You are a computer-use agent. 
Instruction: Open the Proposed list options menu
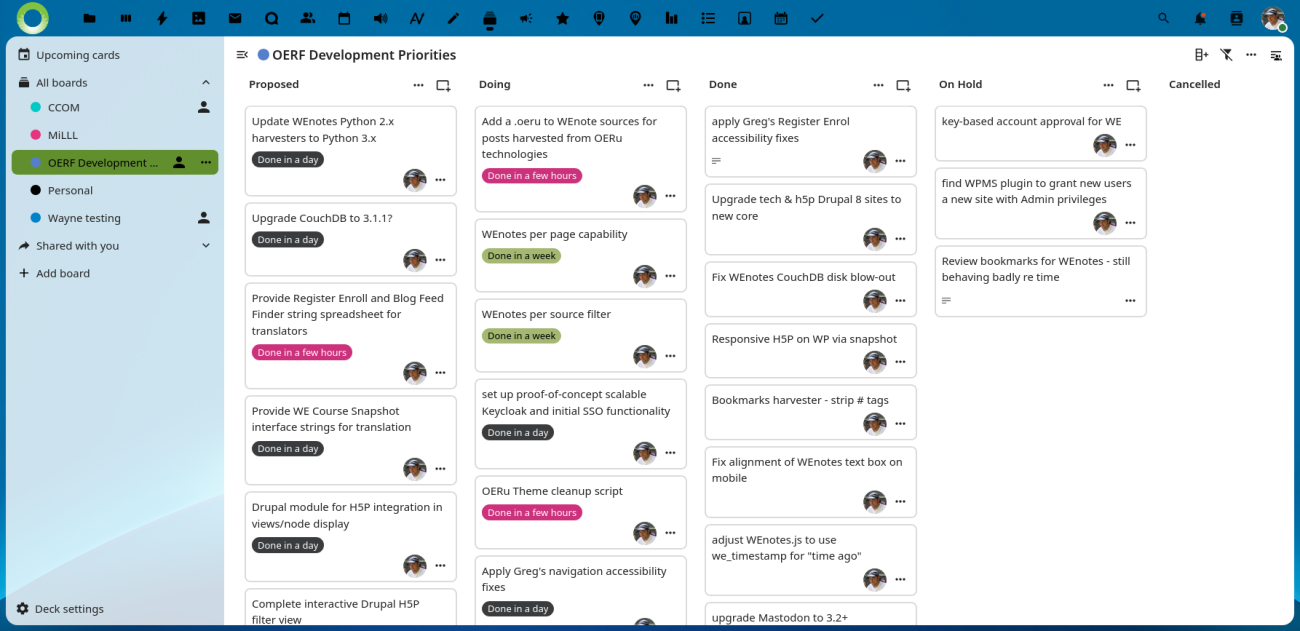point(418,85)
